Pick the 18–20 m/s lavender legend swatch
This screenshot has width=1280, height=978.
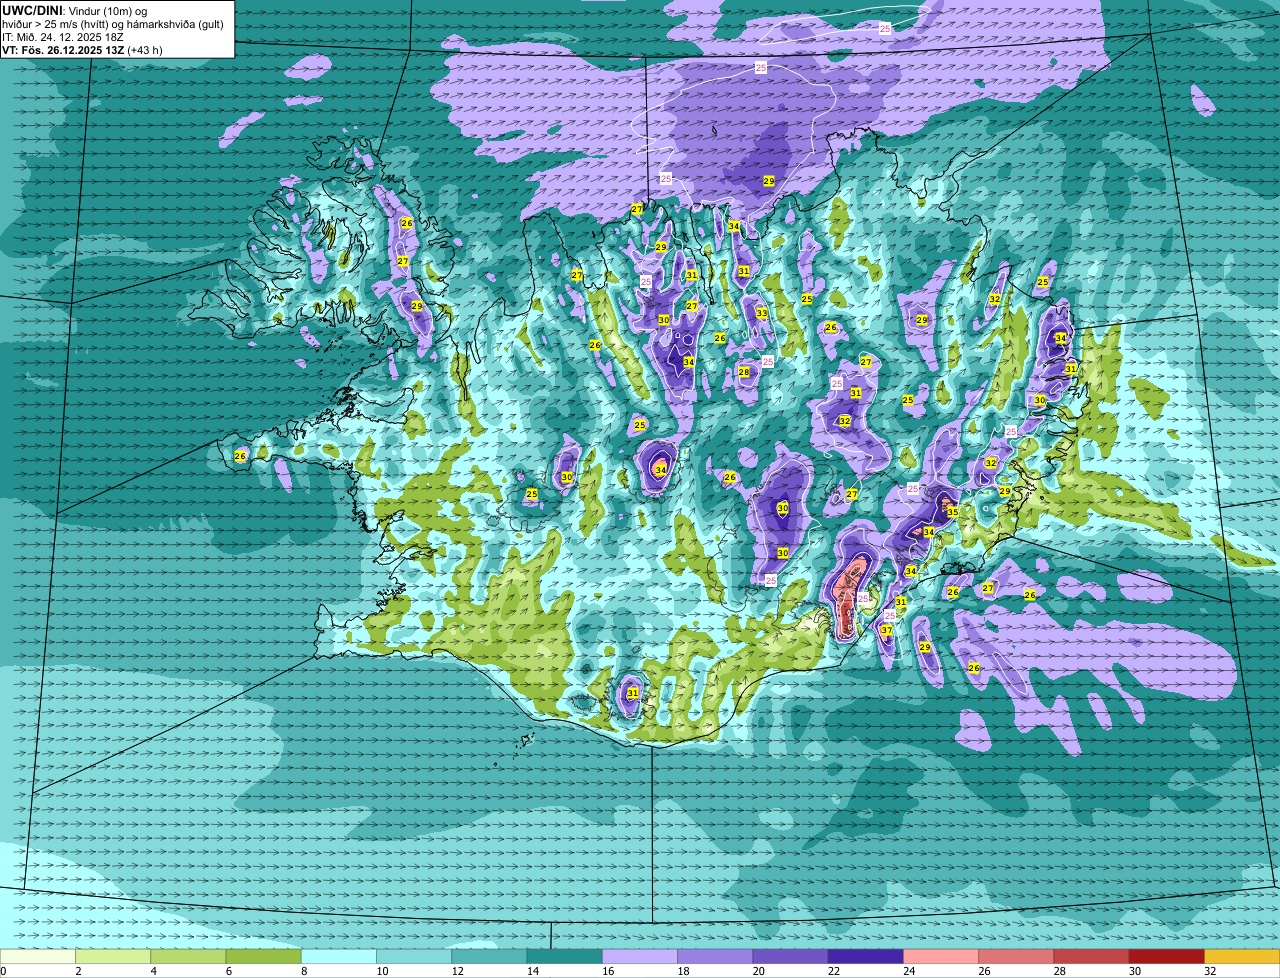(x=715, y=956)
